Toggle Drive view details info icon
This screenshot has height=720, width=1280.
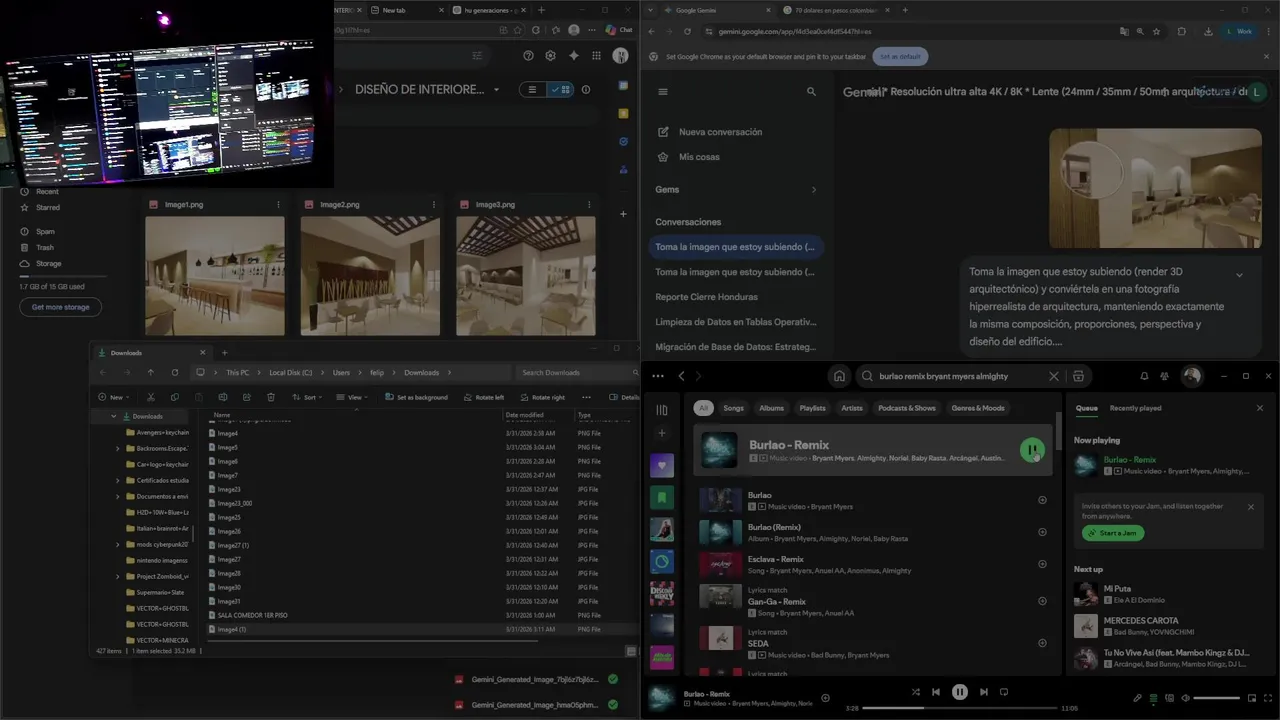586,89
